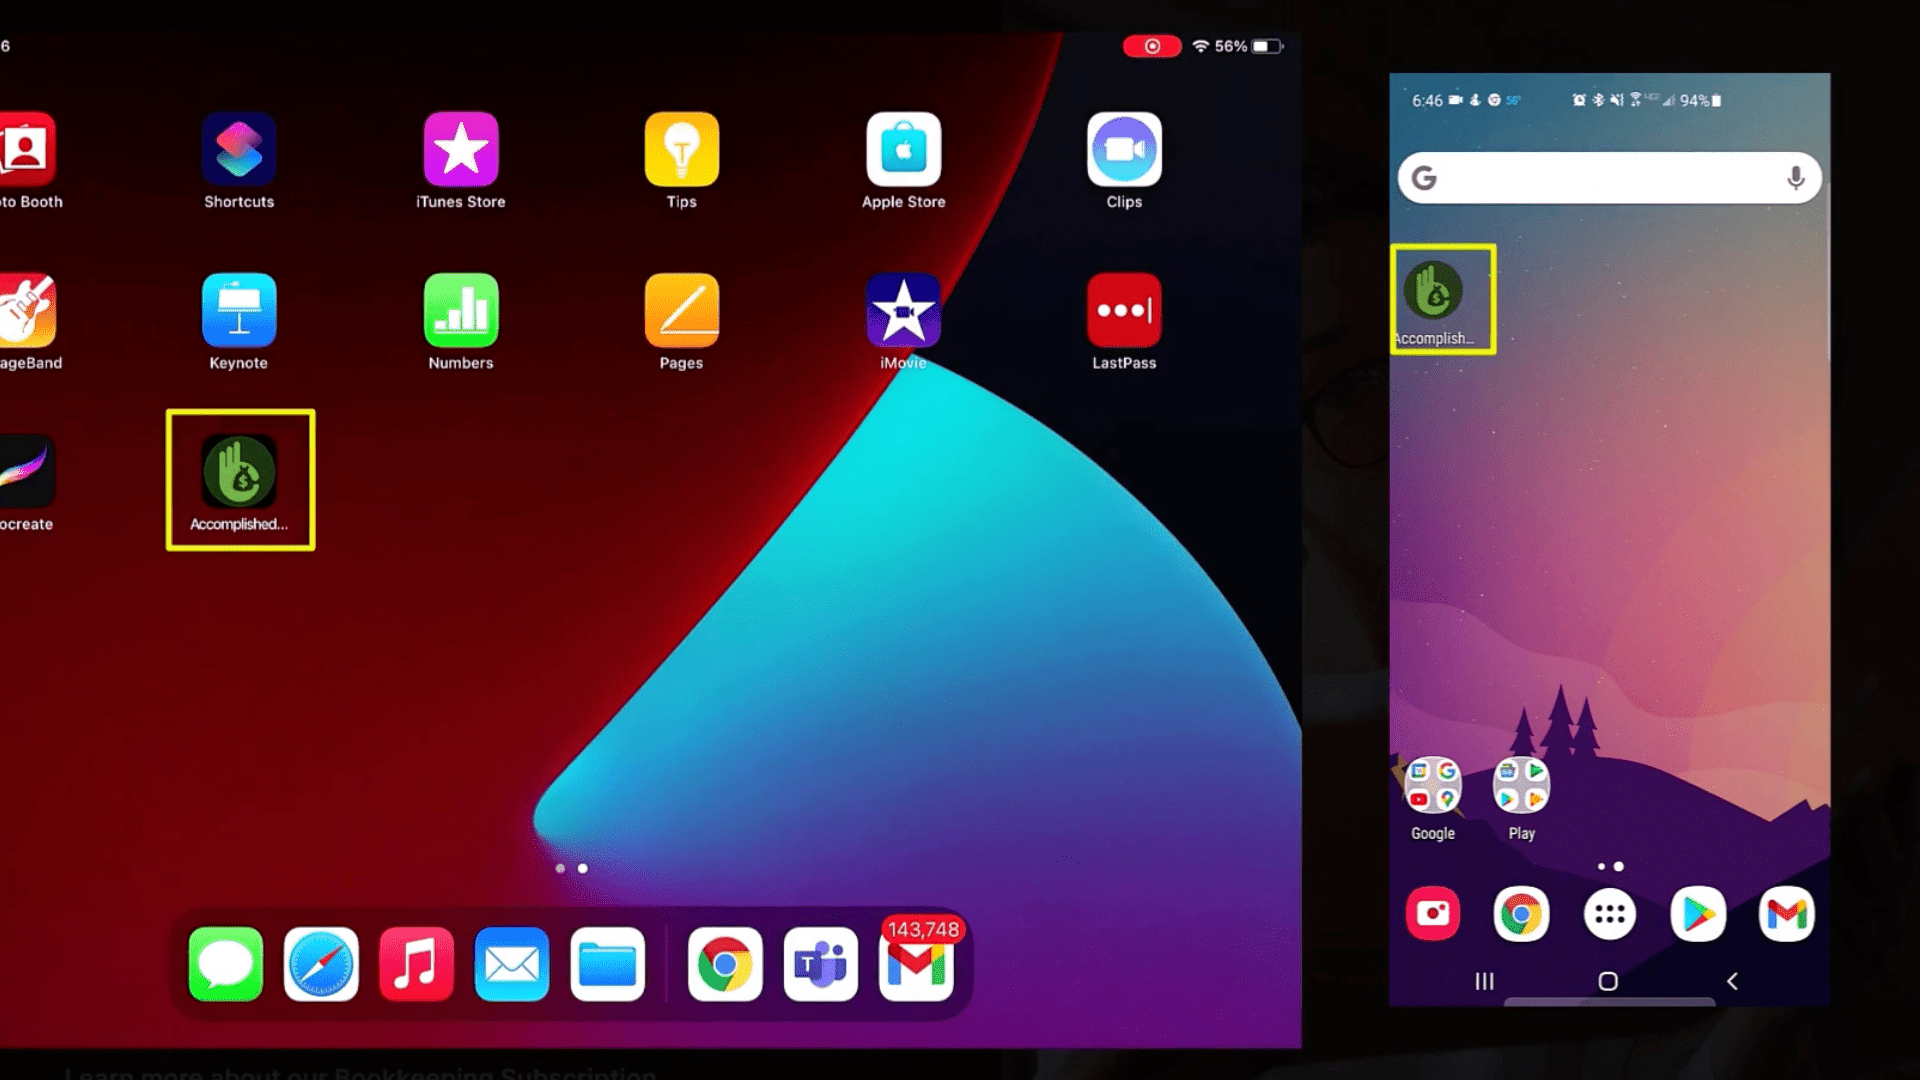The height and width of the screenshot is (1080, 1920).
Task: Navigate to second home screen page
Action: [583, 868]
